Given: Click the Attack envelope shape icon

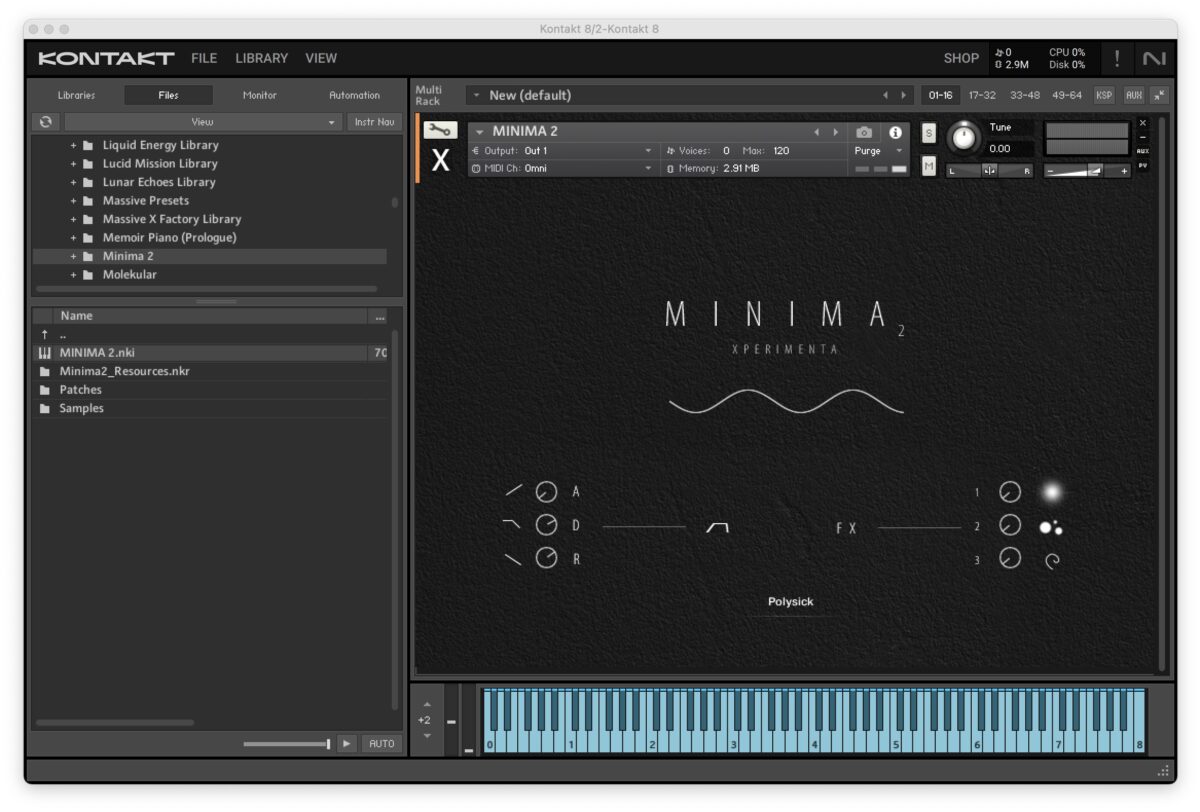Looking at the screenshot, I should 513,491.
